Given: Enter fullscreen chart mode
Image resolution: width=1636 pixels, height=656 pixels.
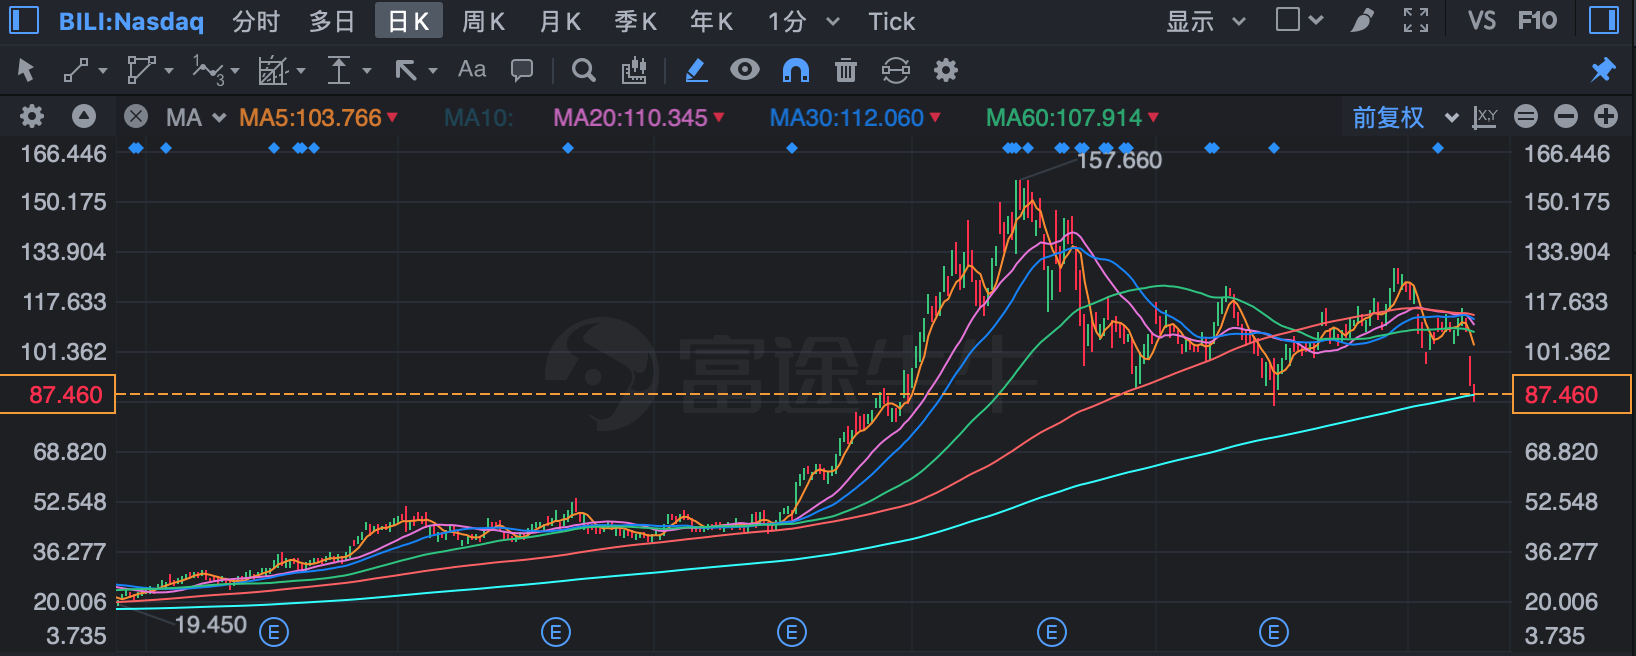Looking at the screenshot, I should click(1416, 20).
